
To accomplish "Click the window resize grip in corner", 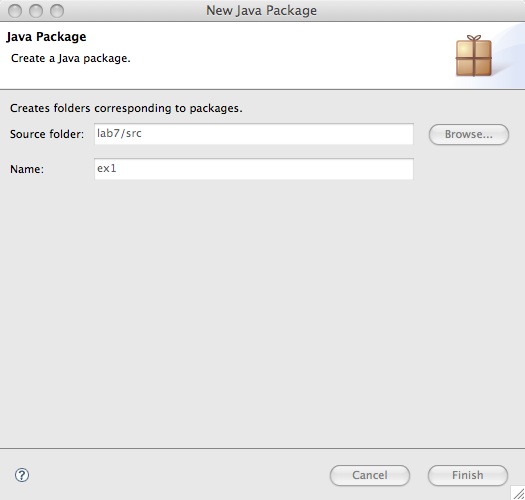I will pos(518,493).
